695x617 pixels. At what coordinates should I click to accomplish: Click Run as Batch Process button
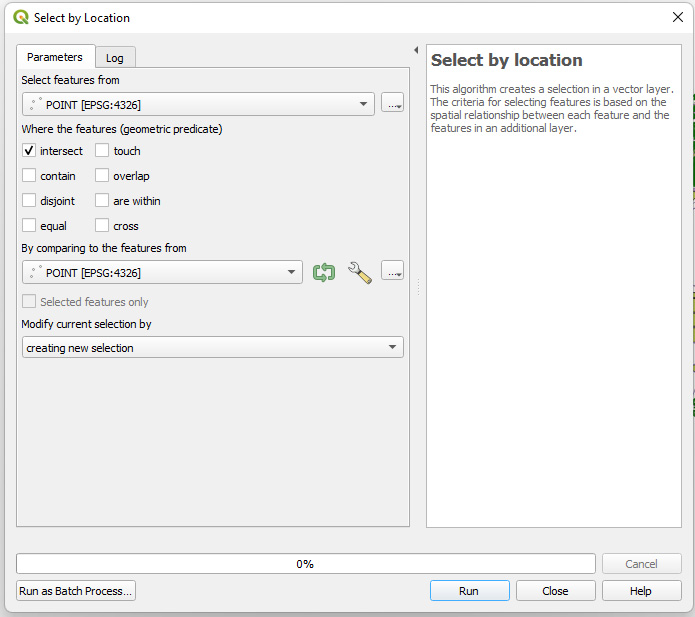click(76, 591)
